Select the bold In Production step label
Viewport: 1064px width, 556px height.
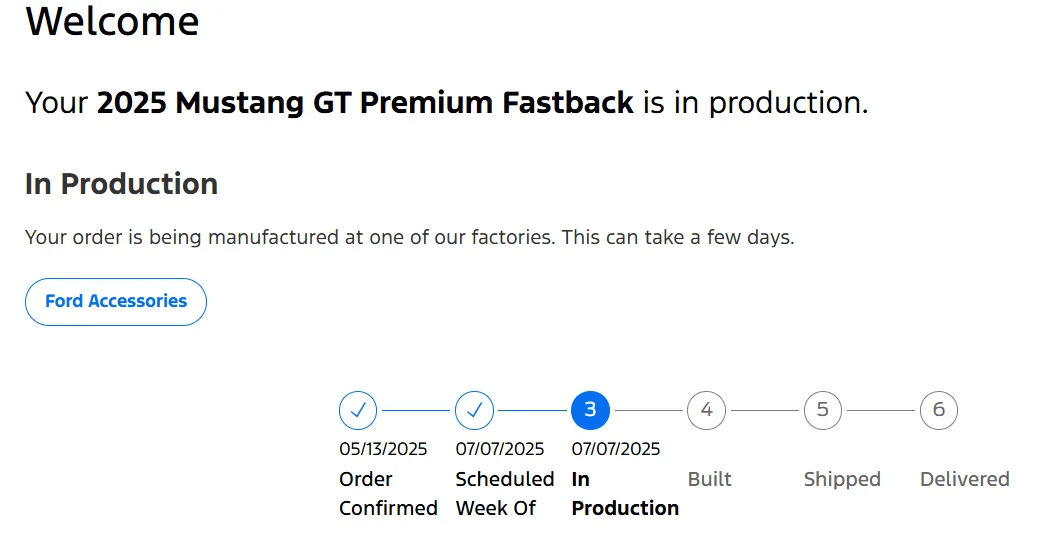pos(625,494)
